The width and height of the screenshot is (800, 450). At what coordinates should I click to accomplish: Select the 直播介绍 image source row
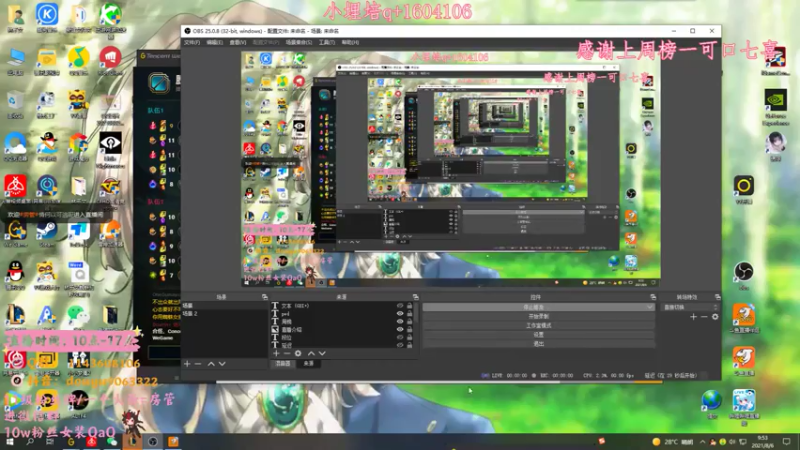pyautogui.click(x=342, y=330)
